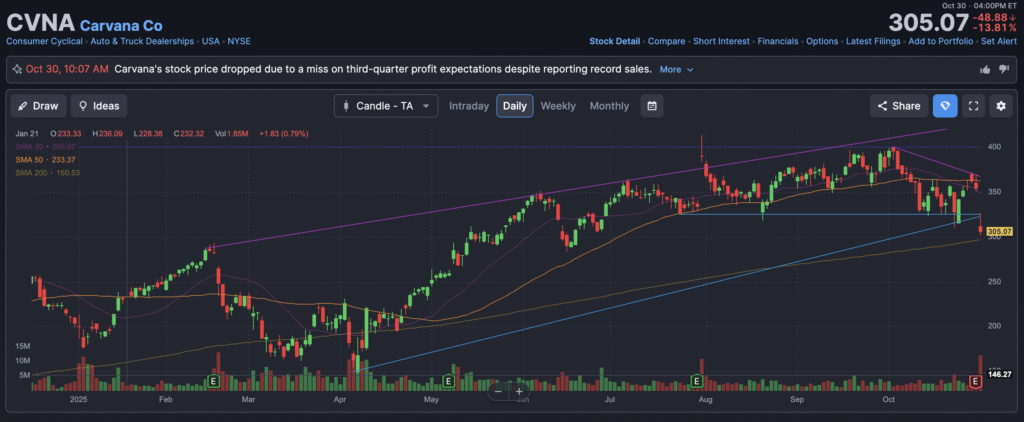Expand the news item with More

pyautogui.click(x=675, y=70)
